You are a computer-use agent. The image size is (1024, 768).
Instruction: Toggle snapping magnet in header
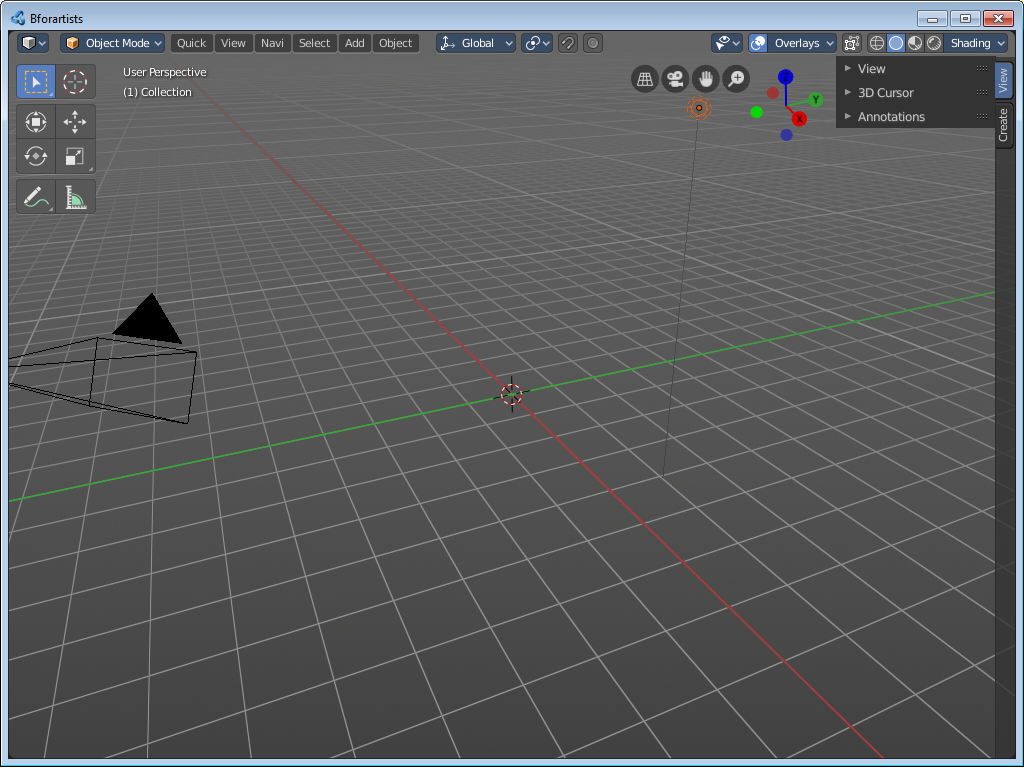click(x=568, y=43)
